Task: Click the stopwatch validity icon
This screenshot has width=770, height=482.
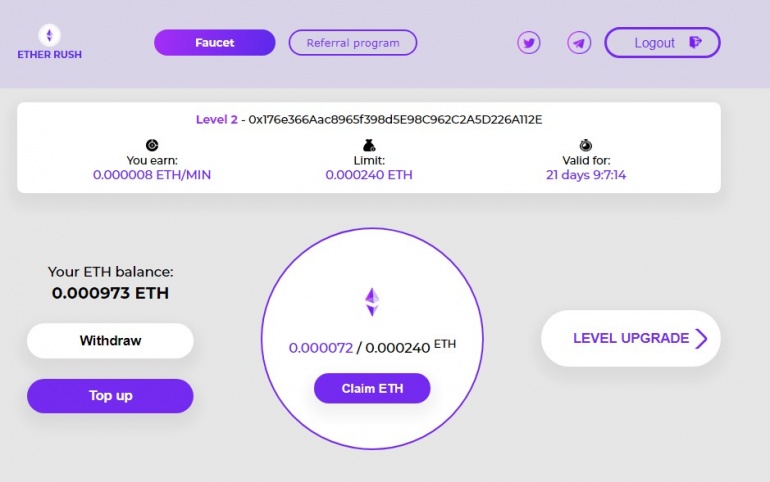Action: (586, 145)
